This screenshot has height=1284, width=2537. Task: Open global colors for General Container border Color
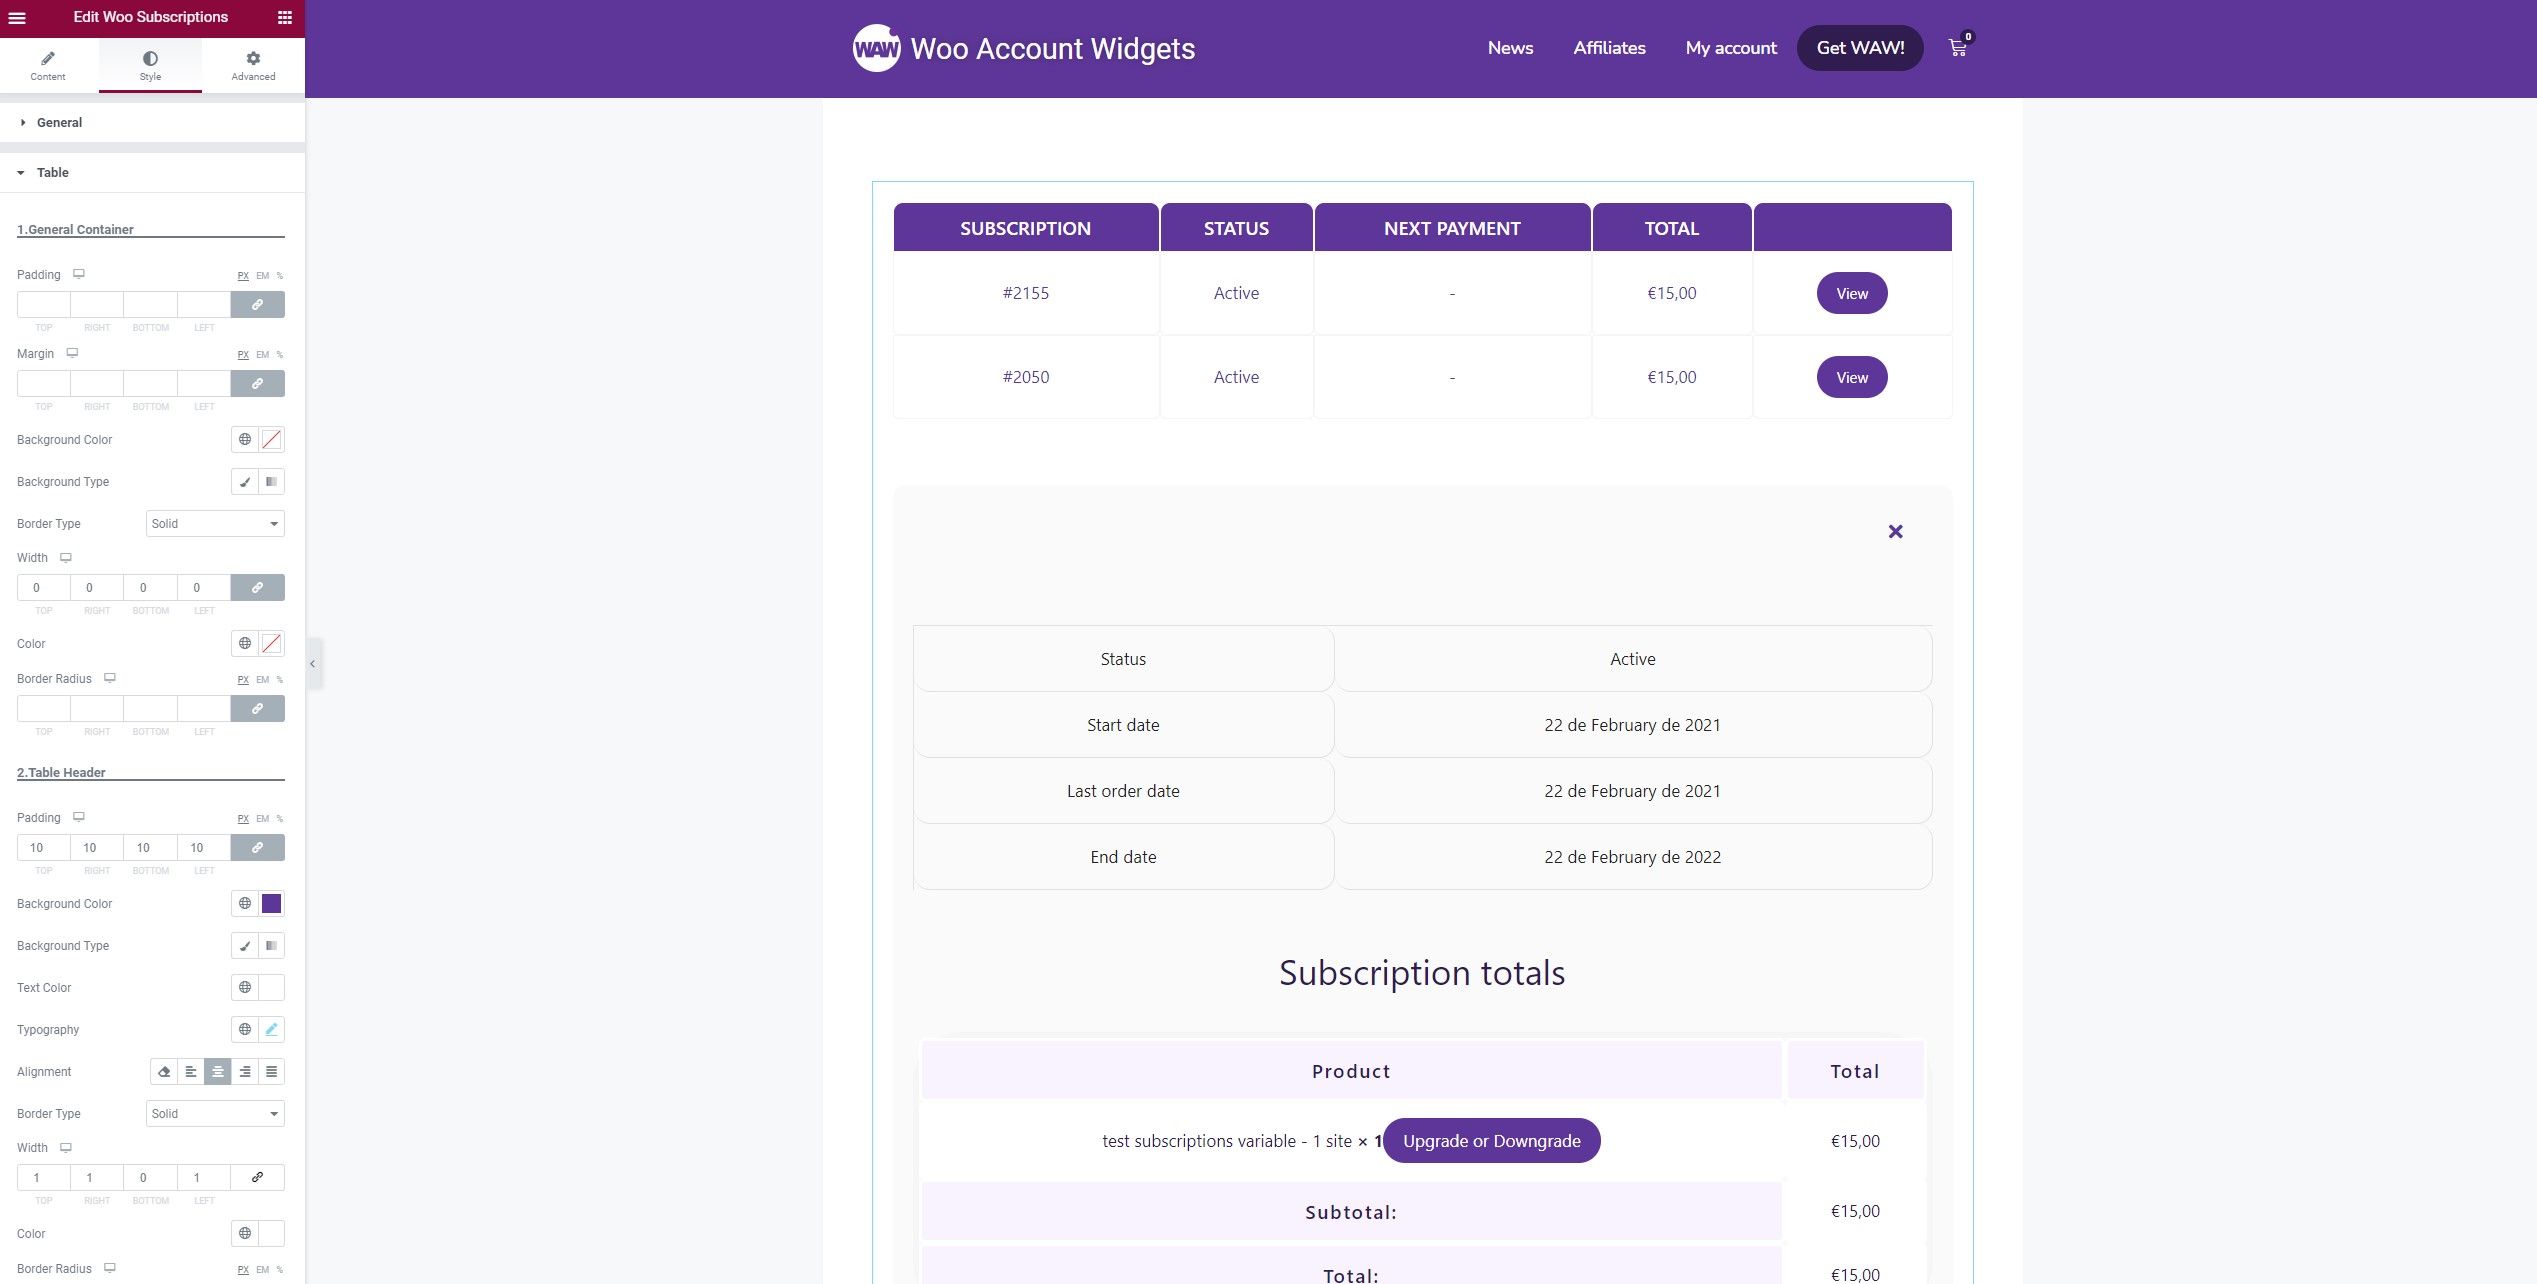[245, 643]
